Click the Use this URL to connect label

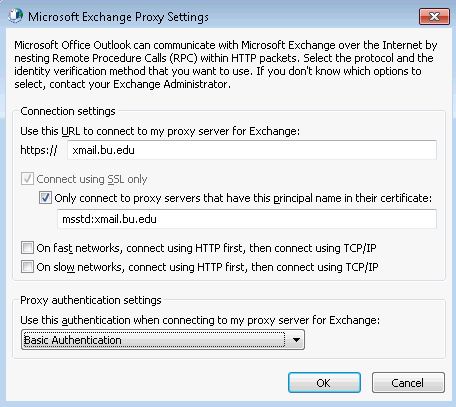point(160,131)
